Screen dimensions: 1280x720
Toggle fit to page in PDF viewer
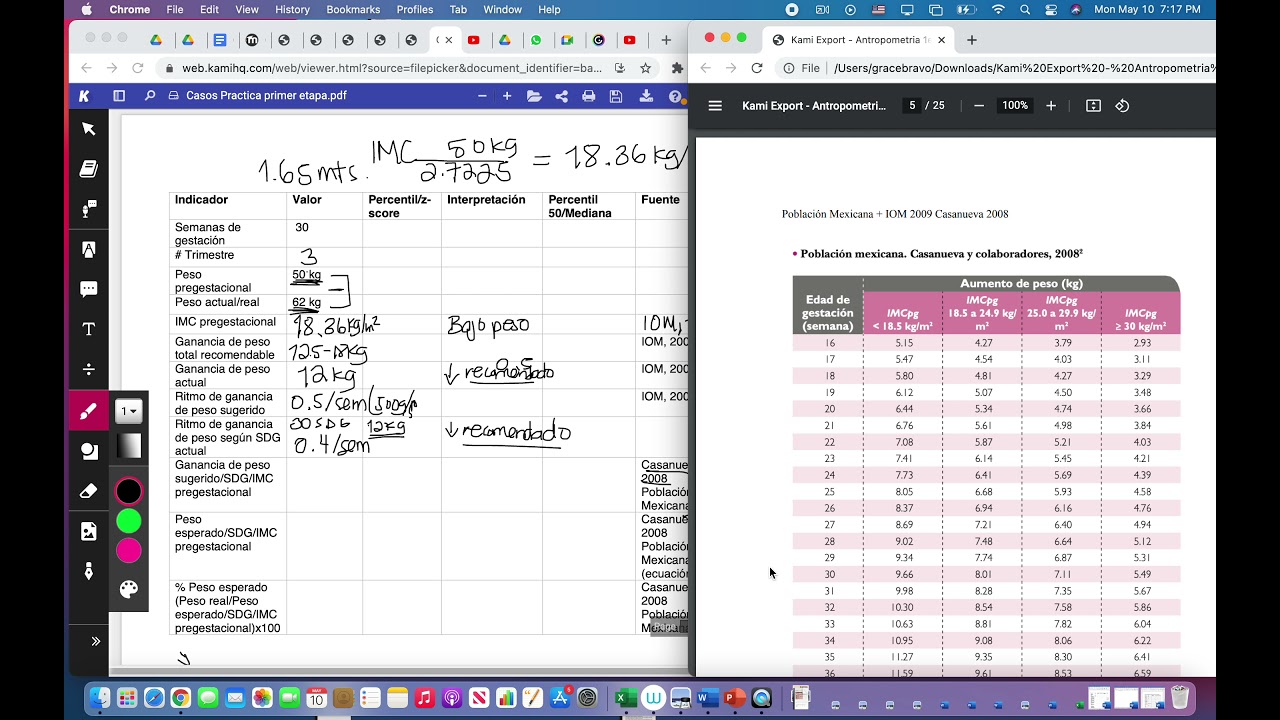[x=1093, y=105]
